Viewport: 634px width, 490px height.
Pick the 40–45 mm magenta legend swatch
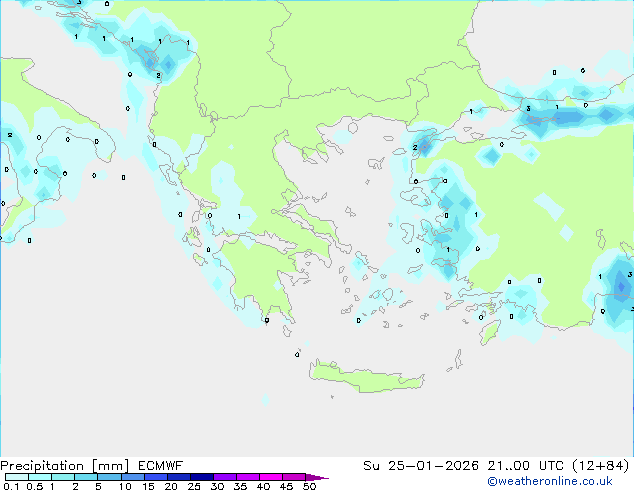pos(271,477)
